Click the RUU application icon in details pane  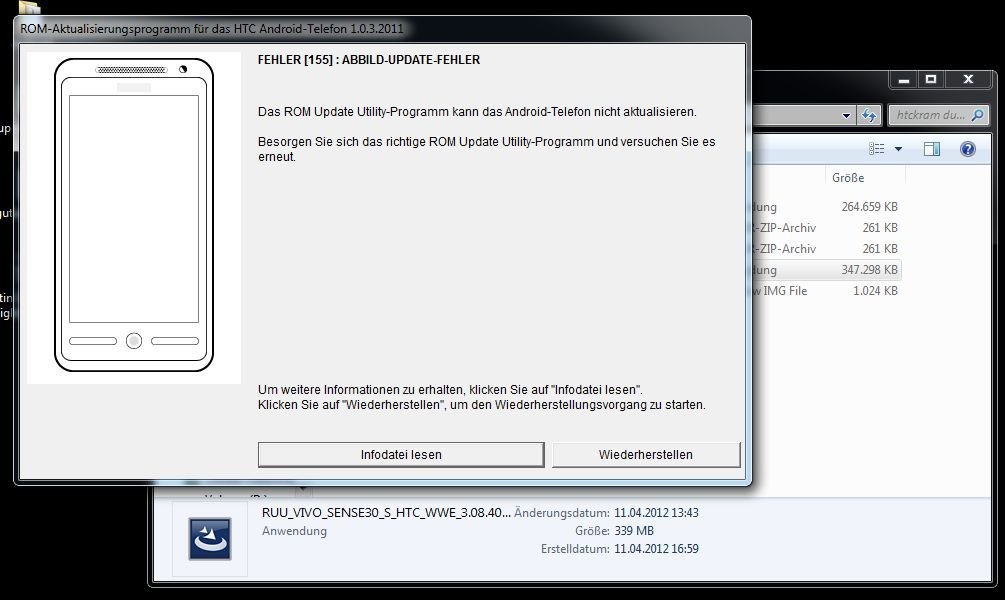(x=210, y=538)
